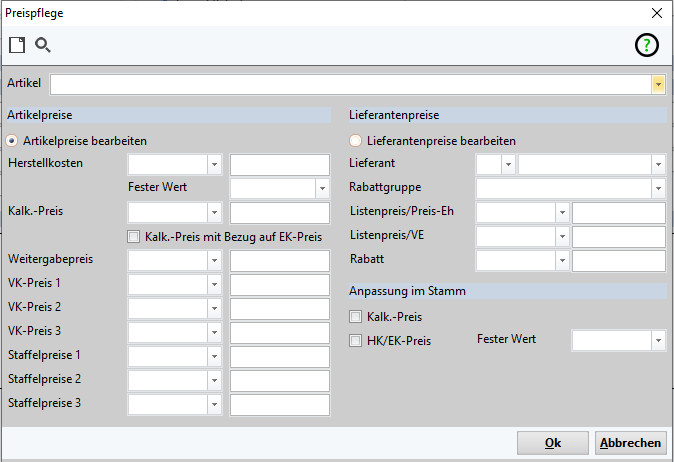Click into the Artikel input field
The image size is (674, 462).
tap(350, 84)
